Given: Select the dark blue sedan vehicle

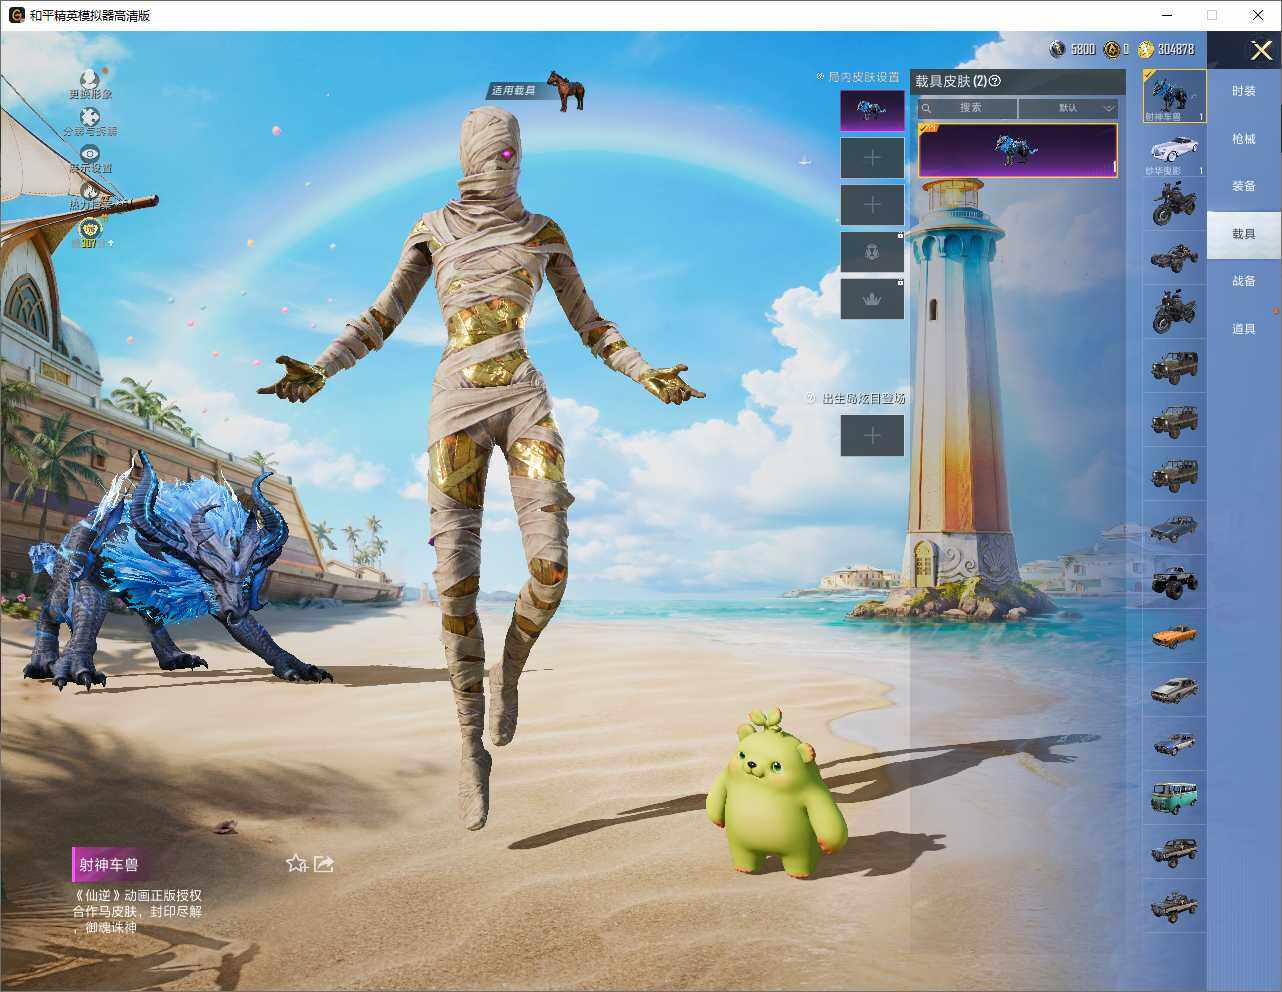Looking at the screenshot, I should [x=1174, y=527].
